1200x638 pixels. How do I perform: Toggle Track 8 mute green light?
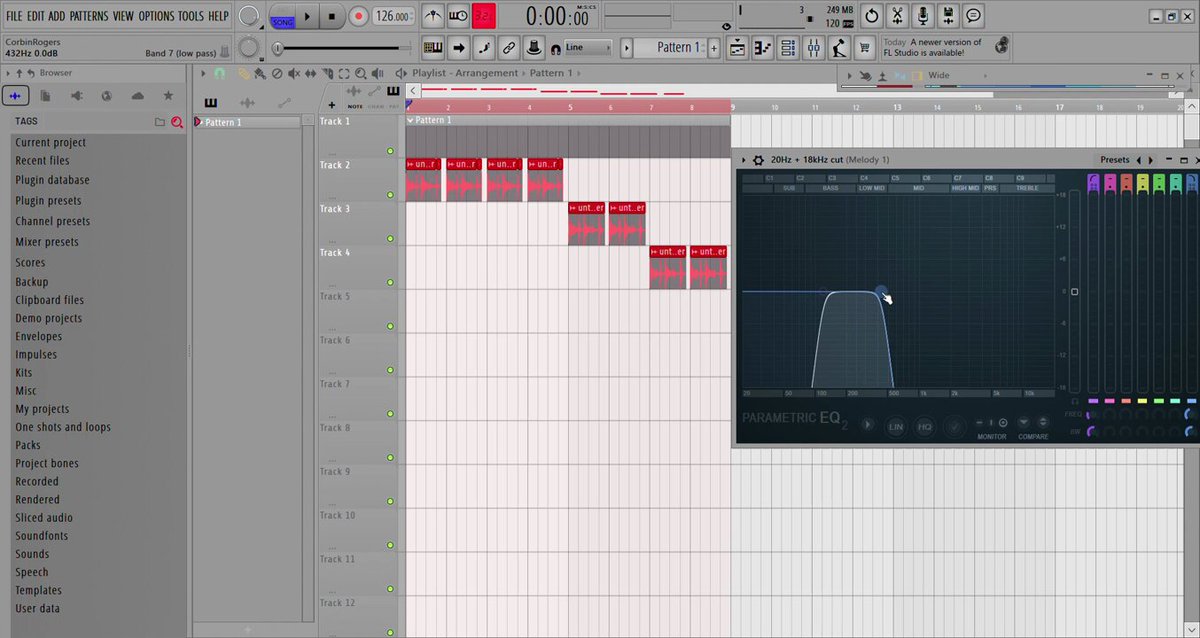390,457
